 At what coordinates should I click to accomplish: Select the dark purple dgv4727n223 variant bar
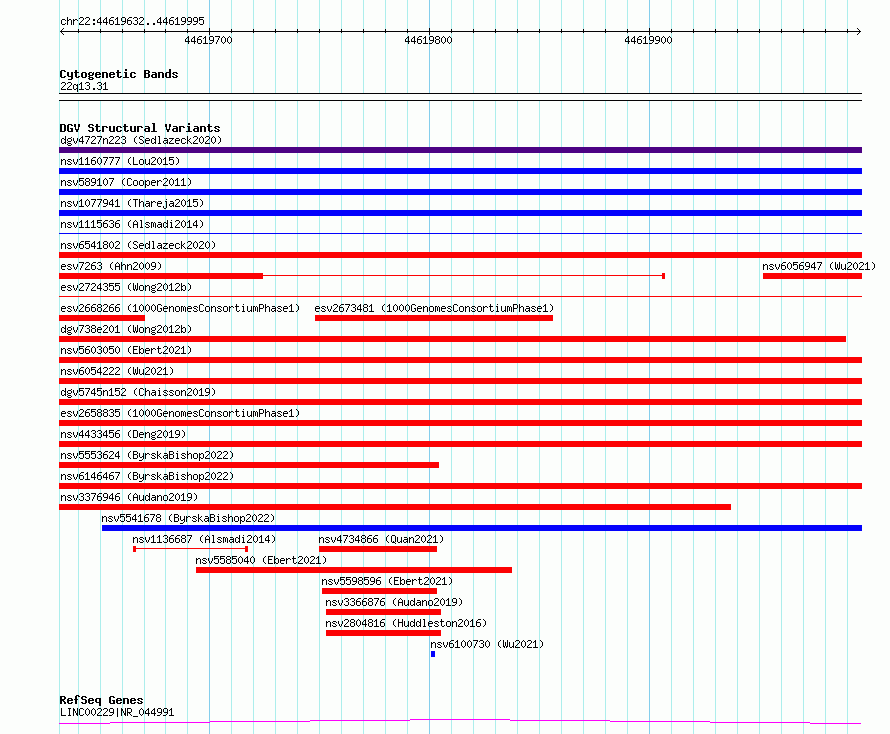point(460,150)
